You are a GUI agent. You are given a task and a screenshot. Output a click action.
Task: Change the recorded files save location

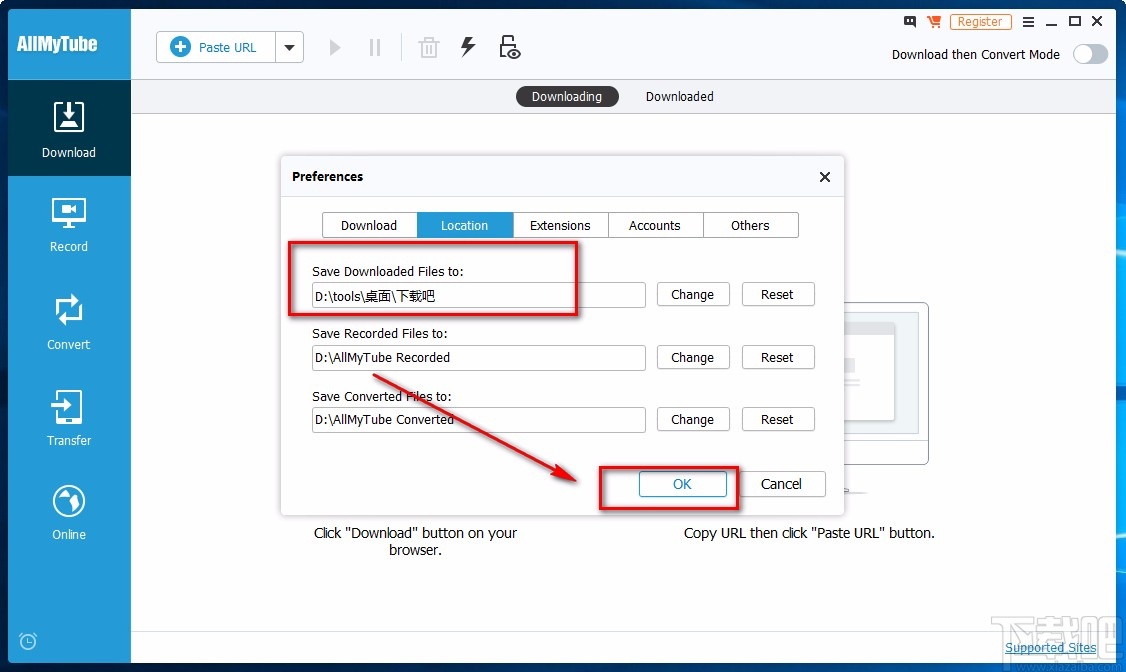pos(693,358)
